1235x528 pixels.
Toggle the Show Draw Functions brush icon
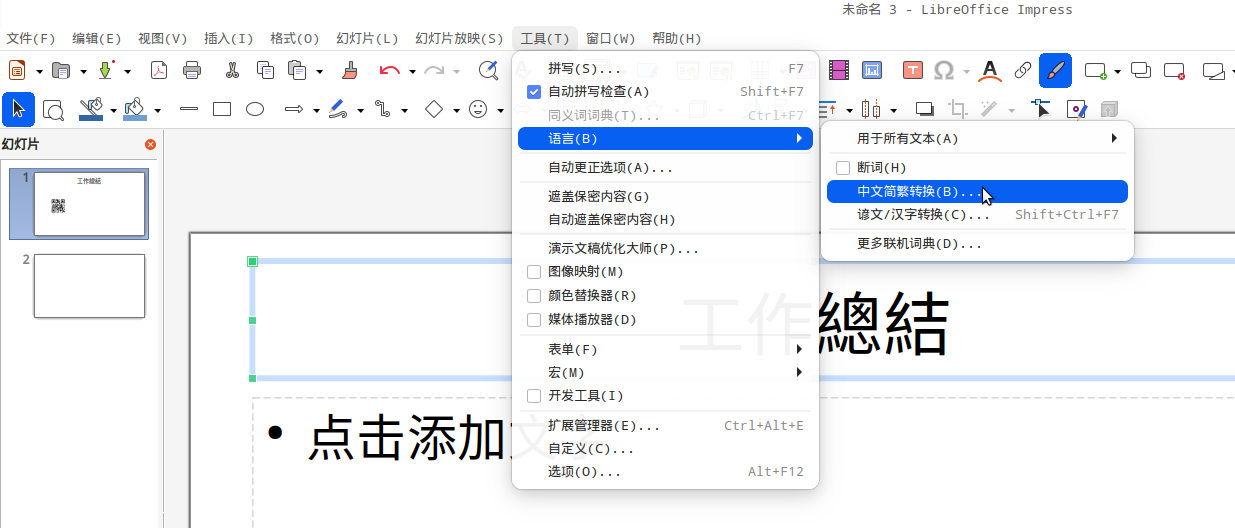click(x=1055, y=70)
